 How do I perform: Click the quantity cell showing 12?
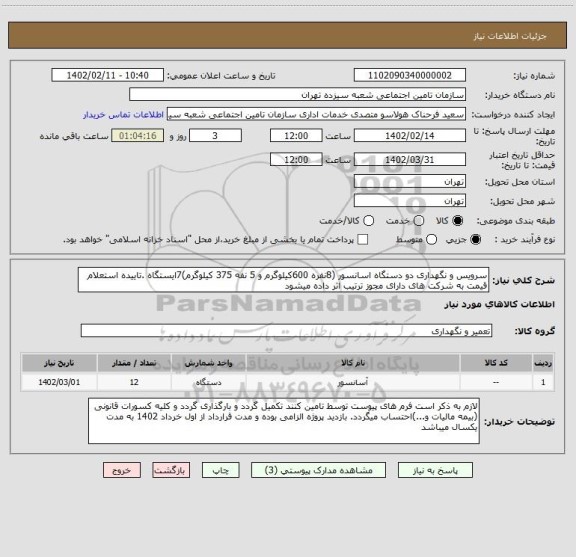(134, 382)
